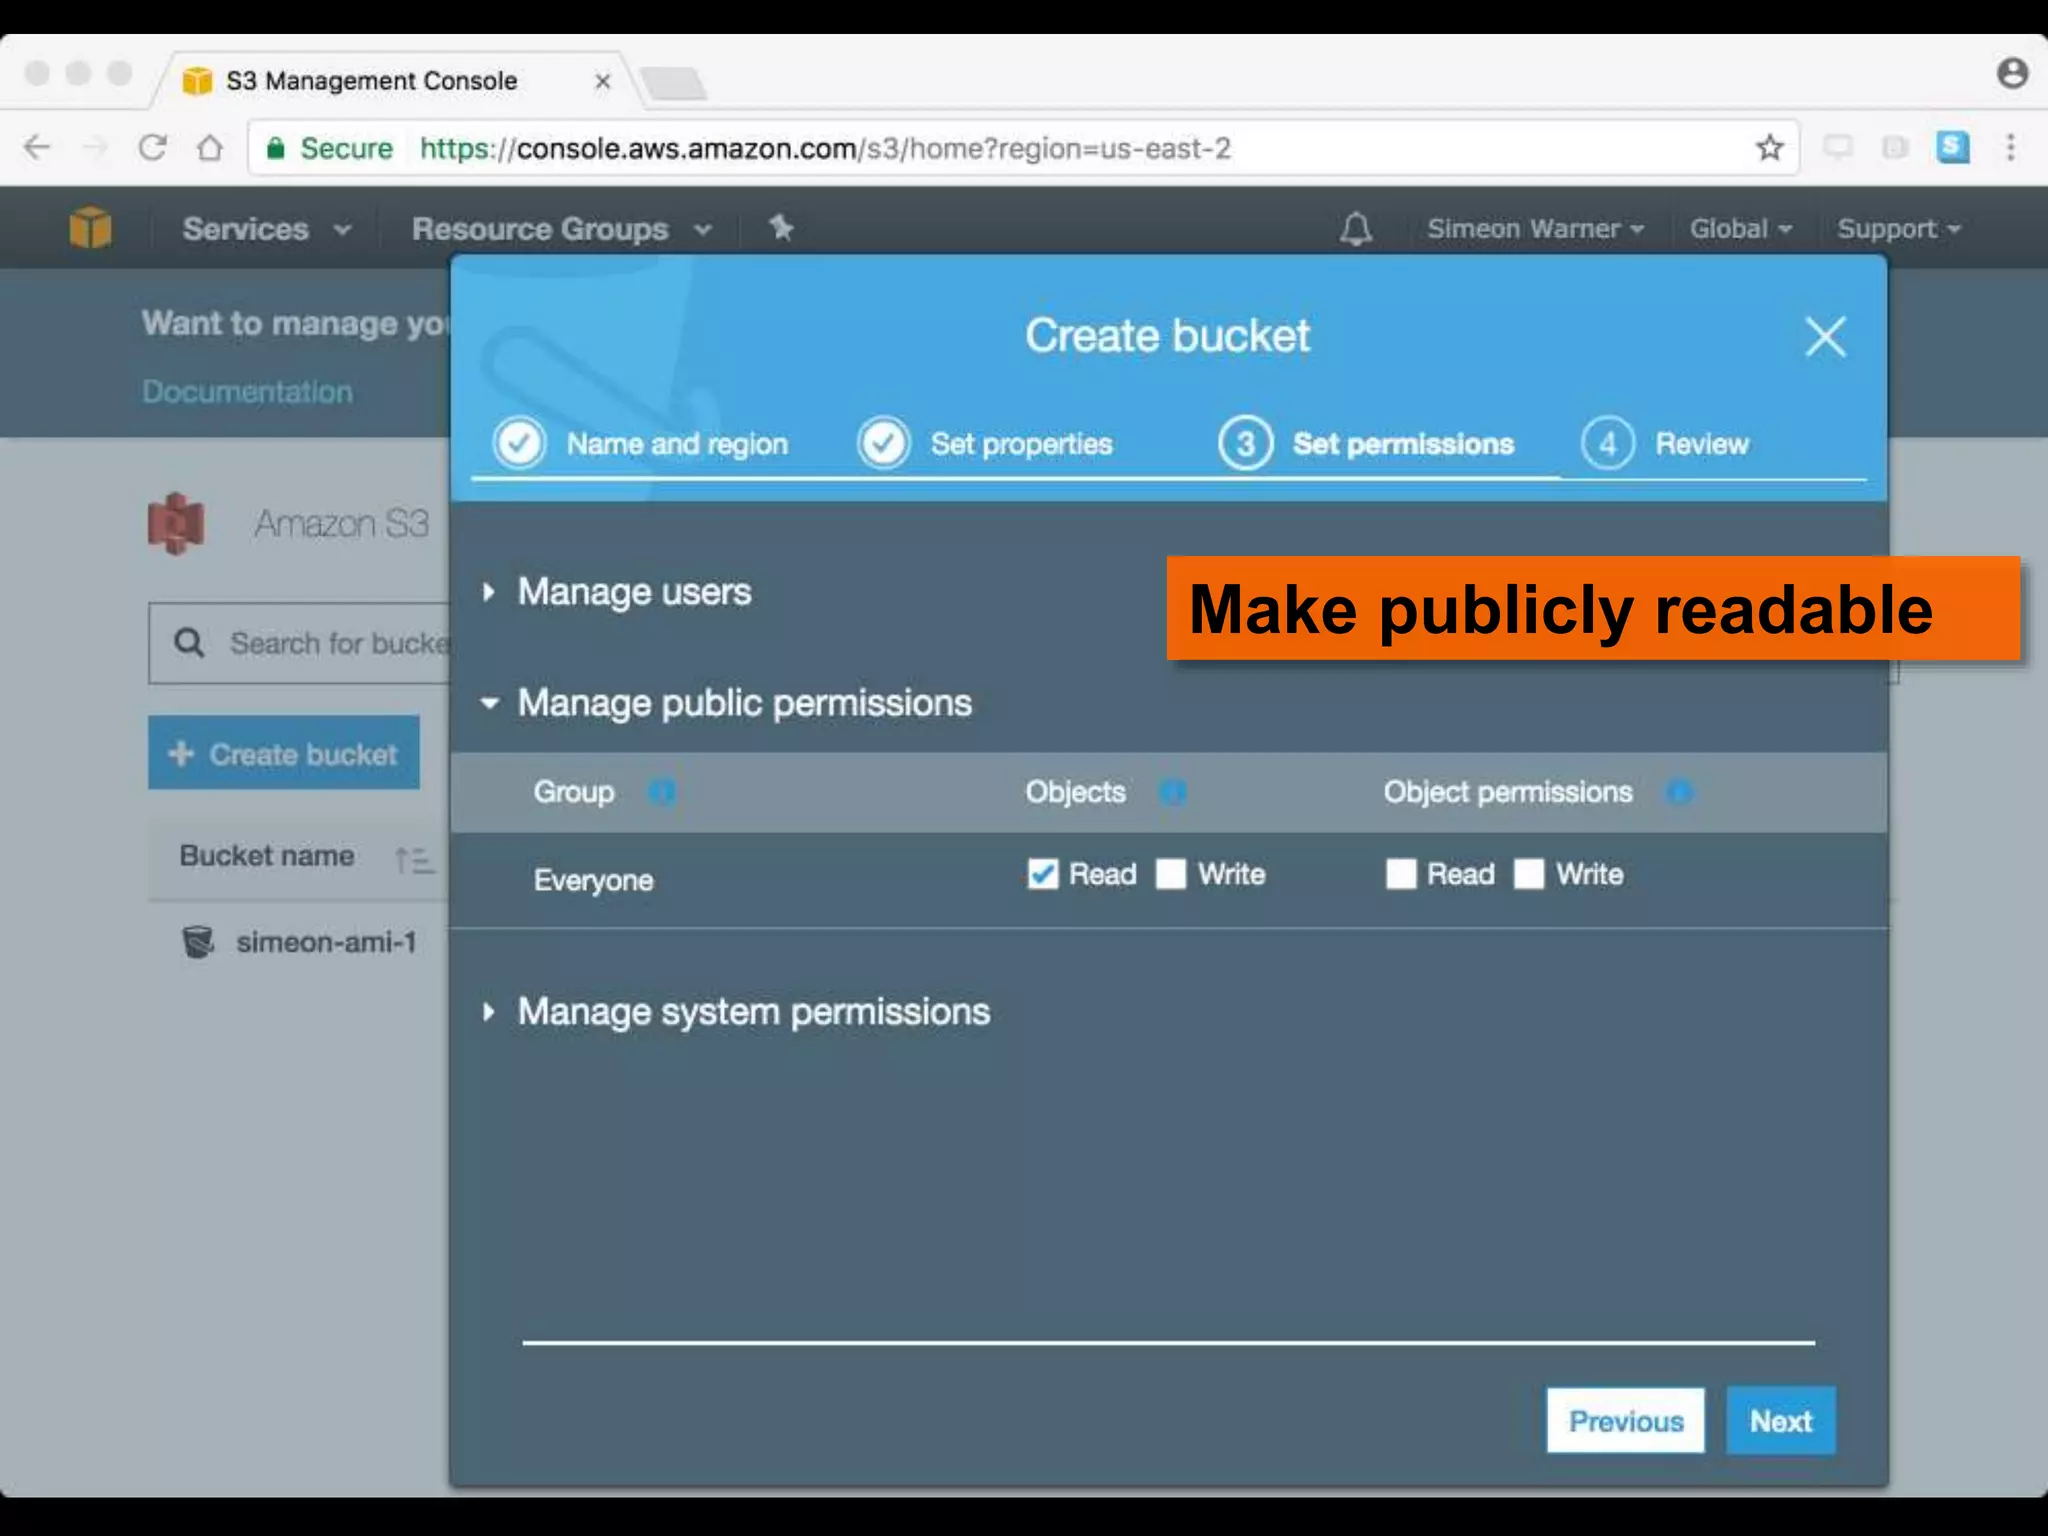Bookmark page with the star icon
The width and height of the screenshot is (2048, 1536).
coord(1770,148)
